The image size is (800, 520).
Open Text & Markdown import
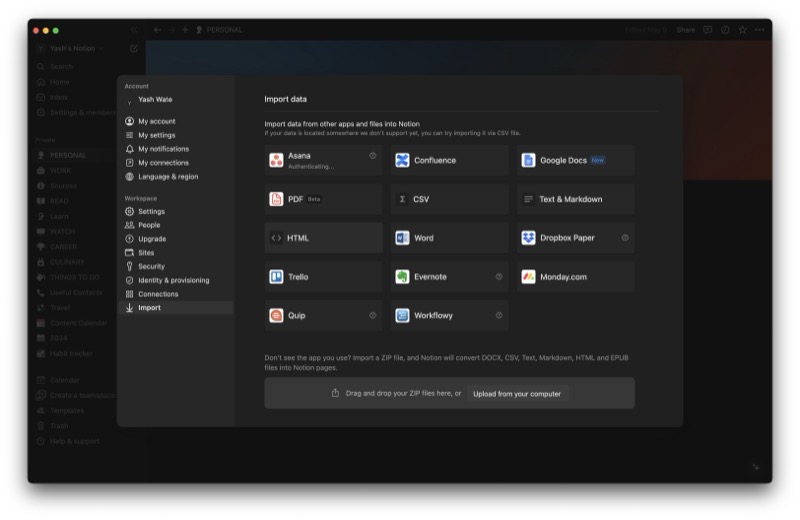coord(576,199)
